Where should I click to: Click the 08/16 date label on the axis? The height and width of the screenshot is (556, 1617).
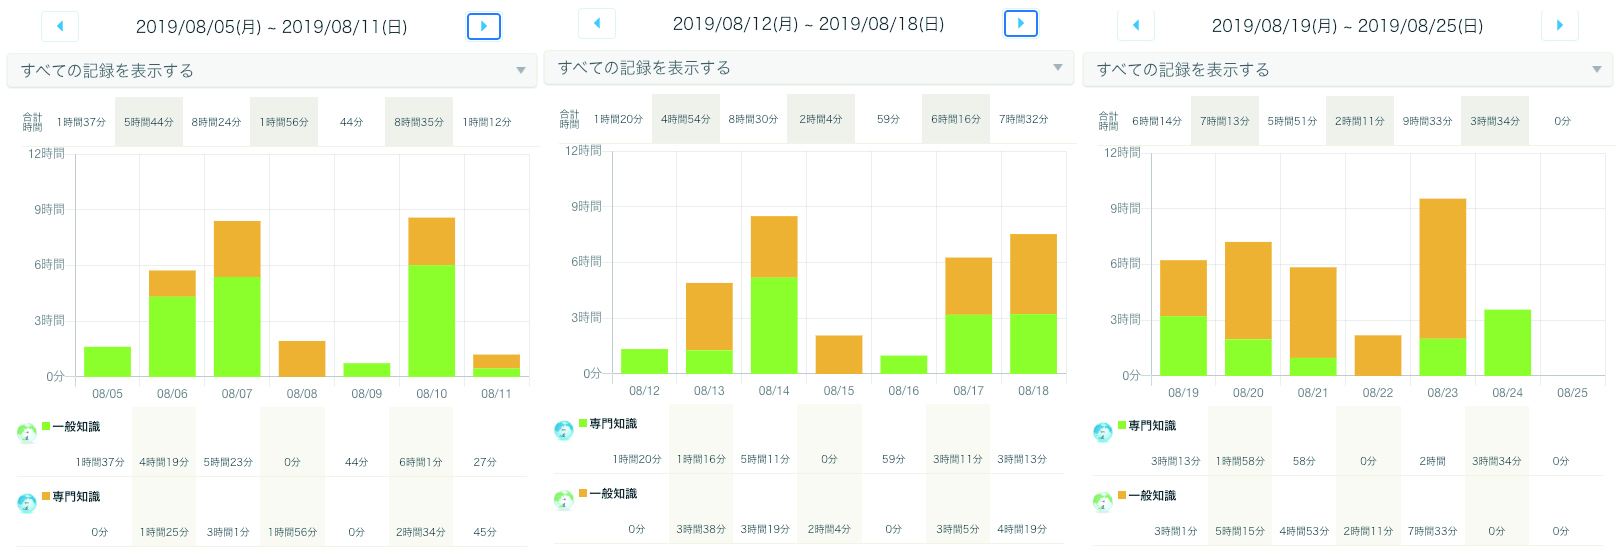pyautogui.click(x=904, y=391)
